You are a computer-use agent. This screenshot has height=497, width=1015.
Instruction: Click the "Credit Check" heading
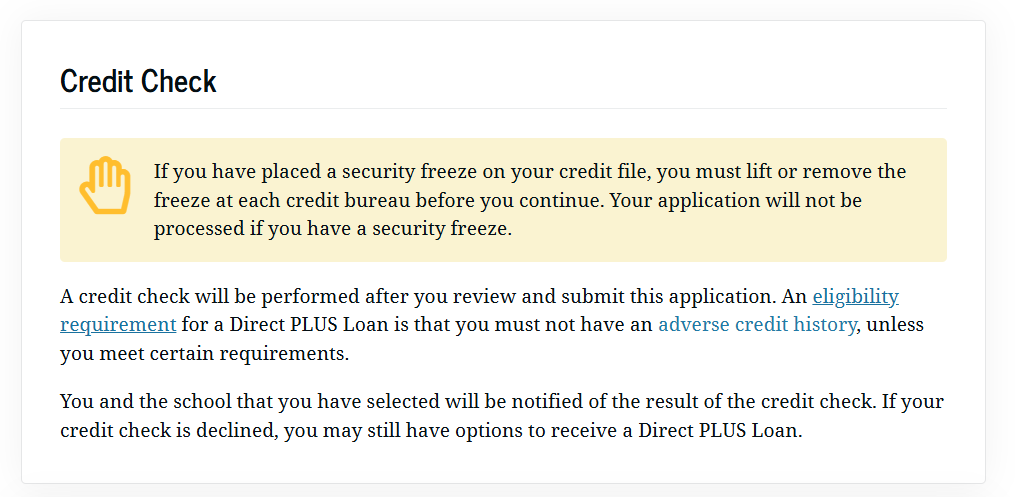pyautogui.click(x=138, y=81)
